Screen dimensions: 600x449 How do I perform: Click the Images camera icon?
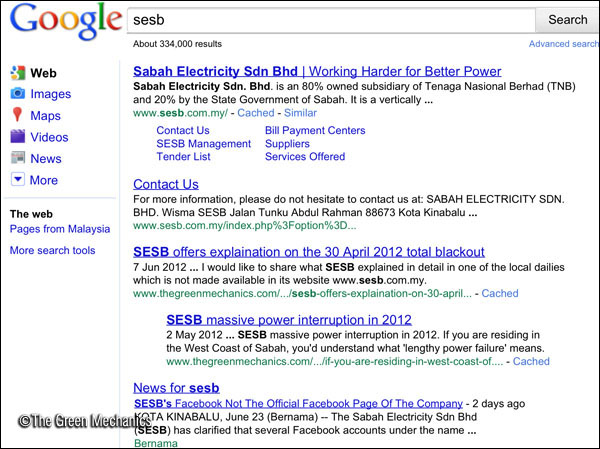click(x=18, y=93)
